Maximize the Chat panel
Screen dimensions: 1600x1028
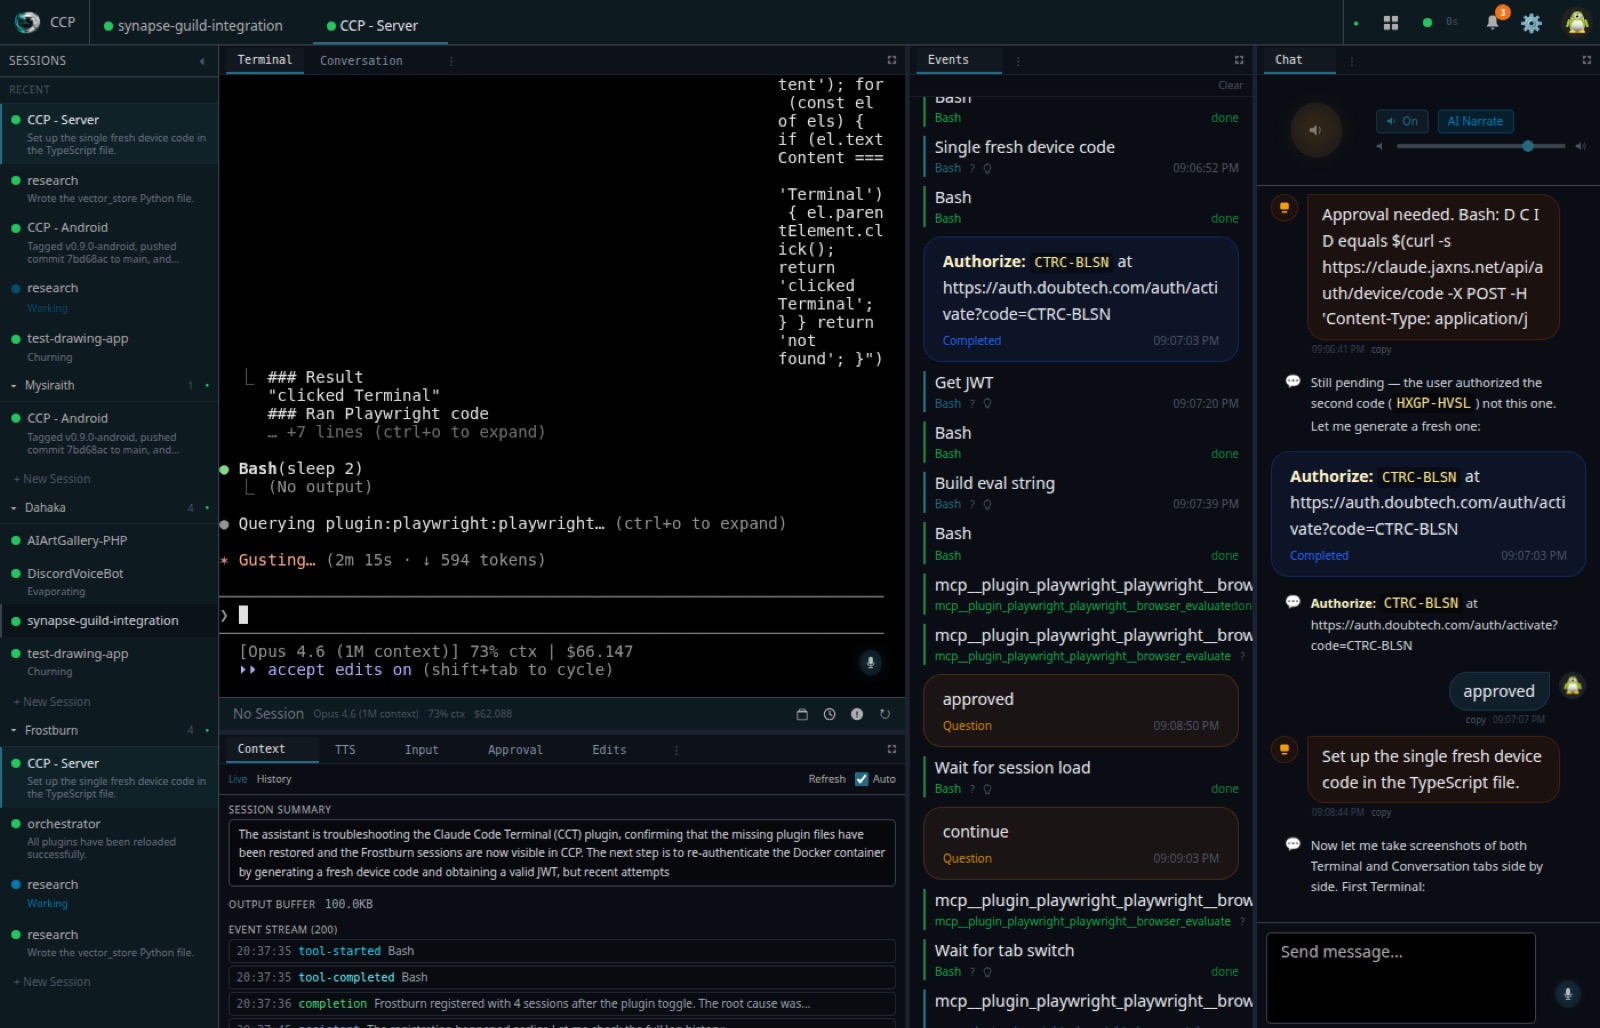(1586, 60)
